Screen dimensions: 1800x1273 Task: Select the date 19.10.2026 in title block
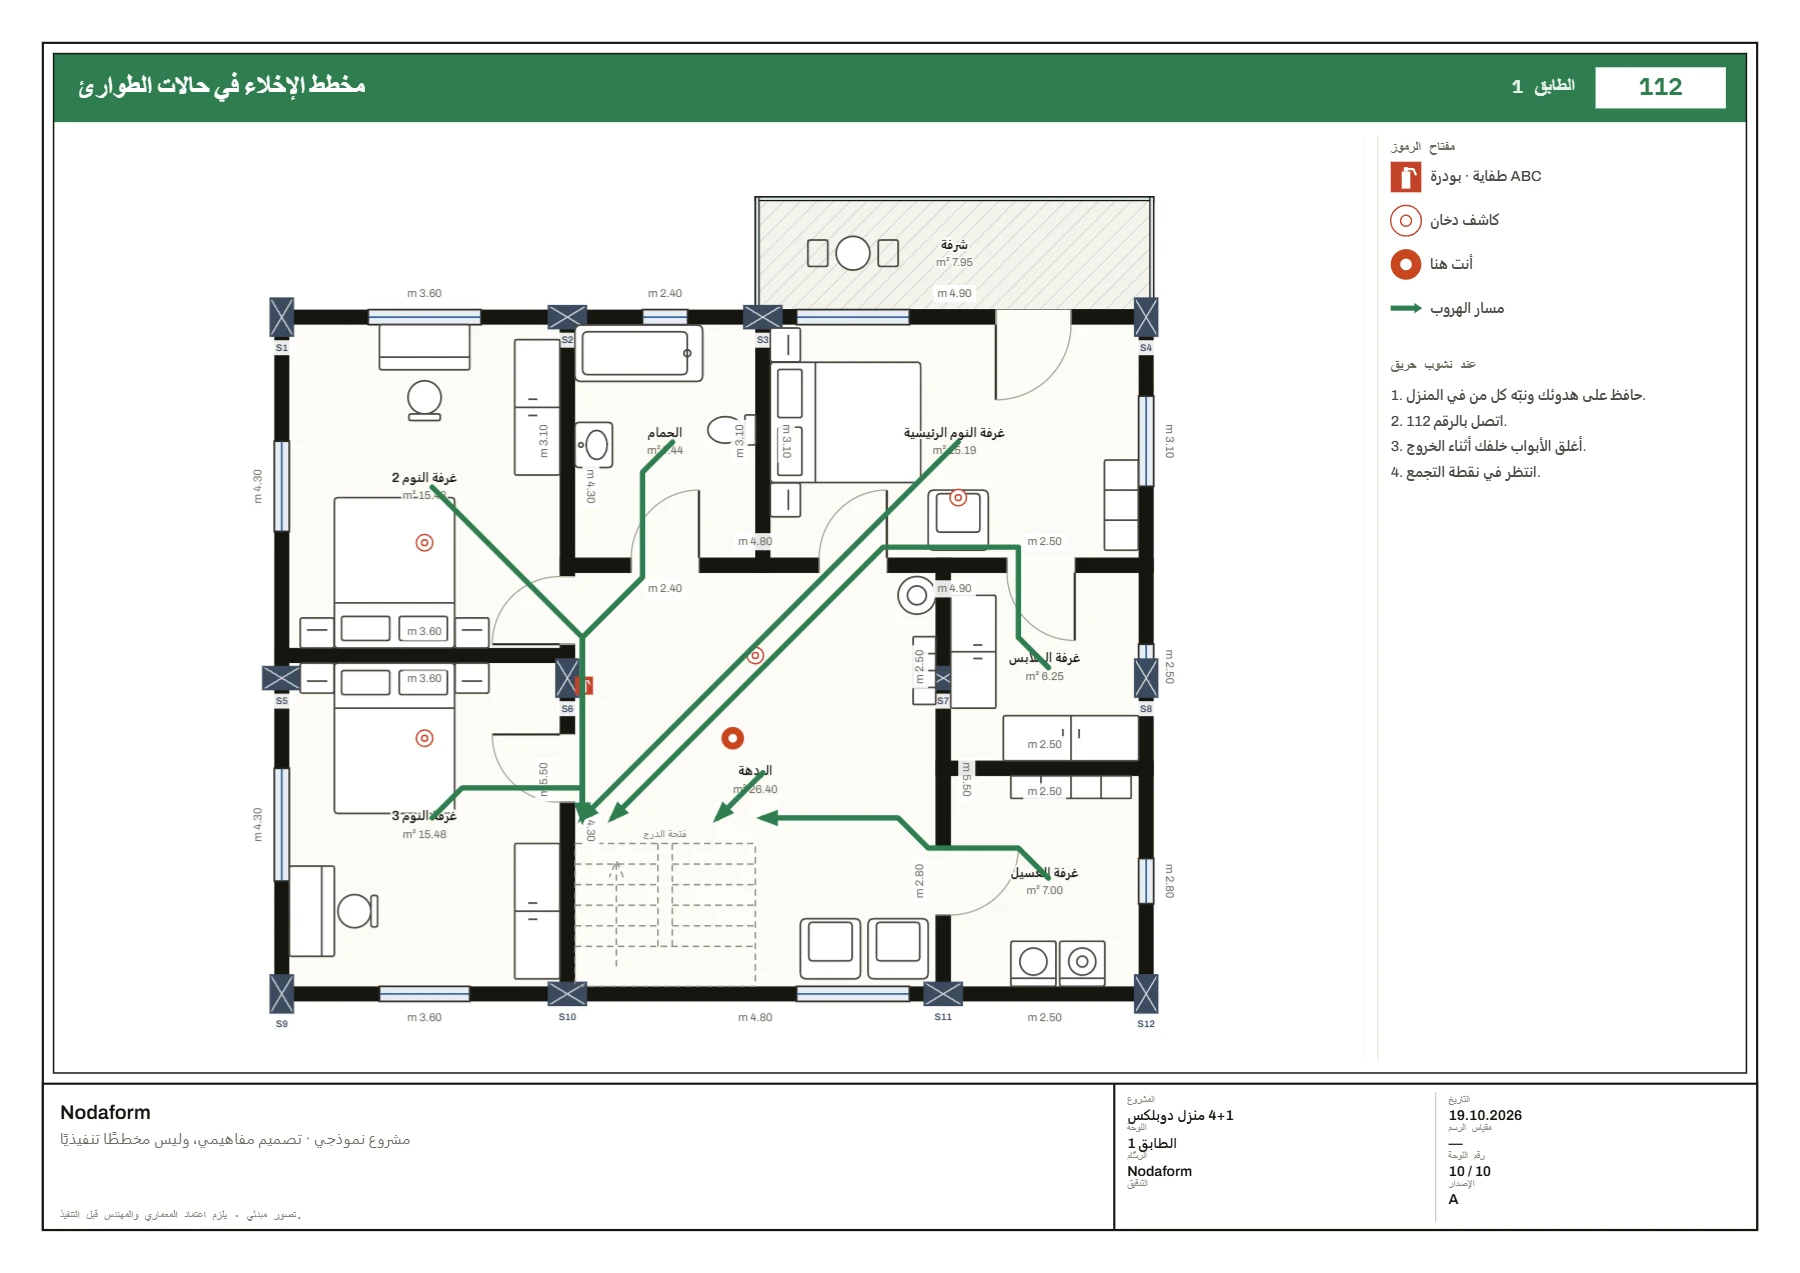[x=1485, y=1115]
